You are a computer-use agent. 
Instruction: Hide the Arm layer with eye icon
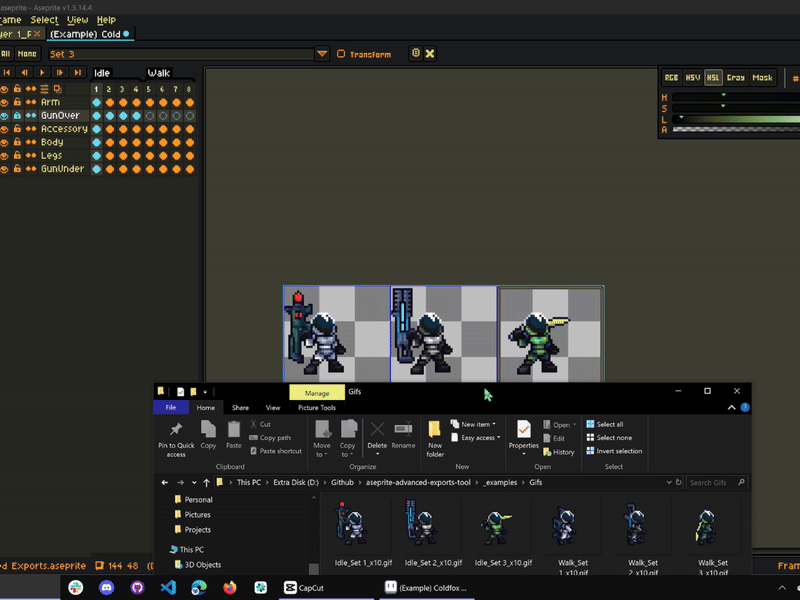[4, 102]
